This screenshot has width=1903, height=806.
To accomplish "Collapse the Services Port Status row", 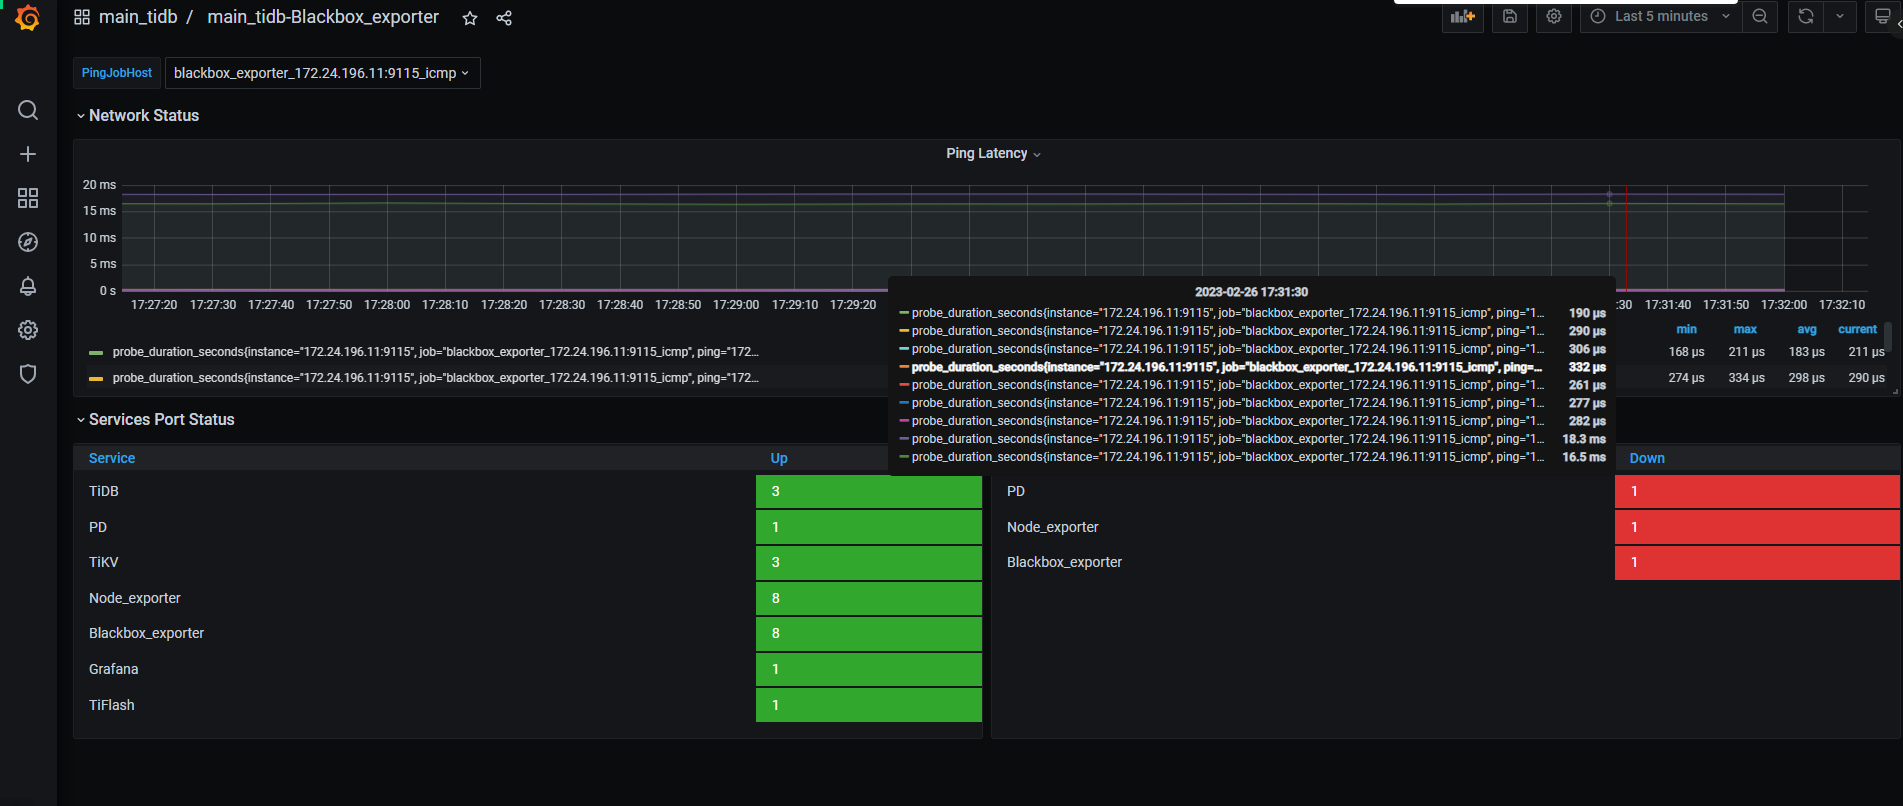I will pos(161,420).
